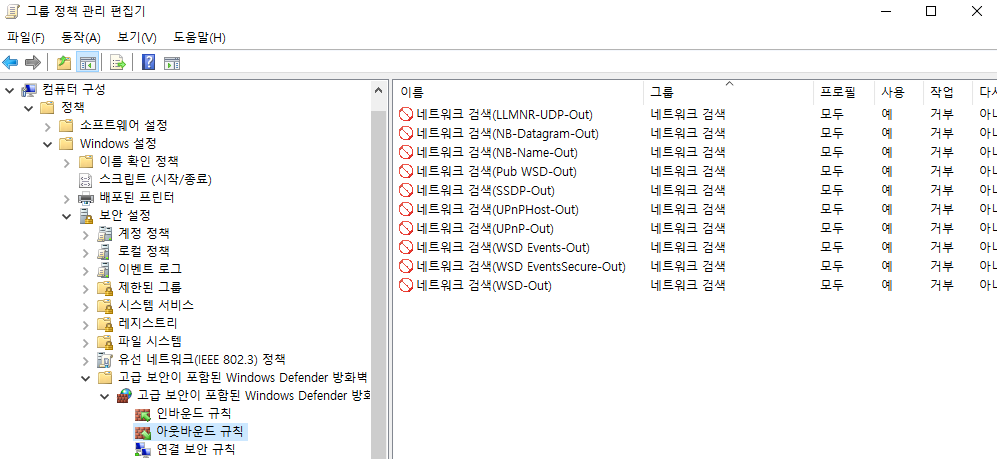Click 네트워크 검색 group cell of NB-Name-Out row
The width and height of the screenshot is (997, 459).
pyautogui.click(x=687, y=153)
